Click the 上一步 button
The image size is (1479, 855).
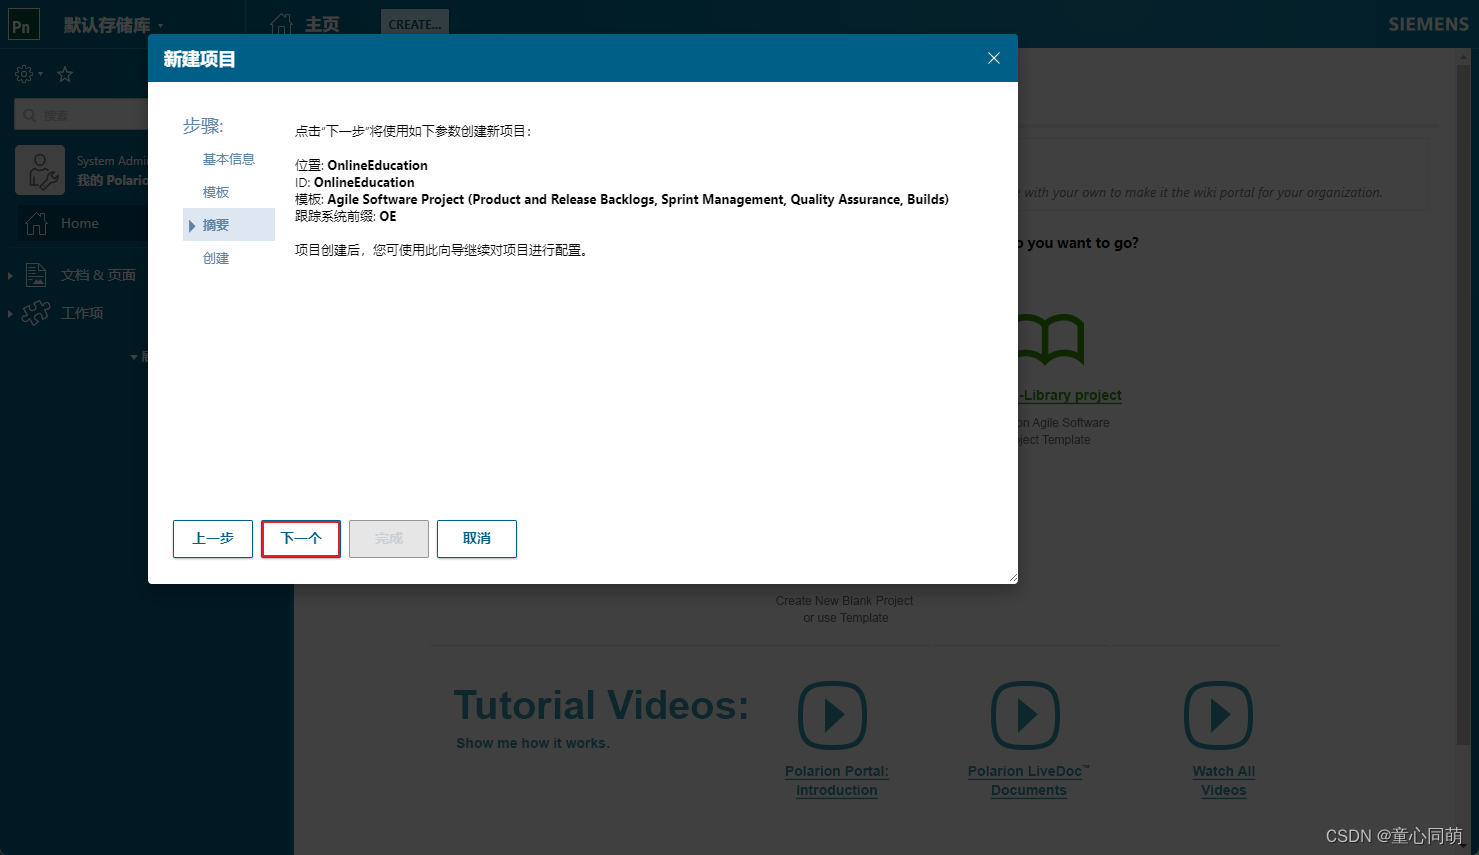click(213, 539)
